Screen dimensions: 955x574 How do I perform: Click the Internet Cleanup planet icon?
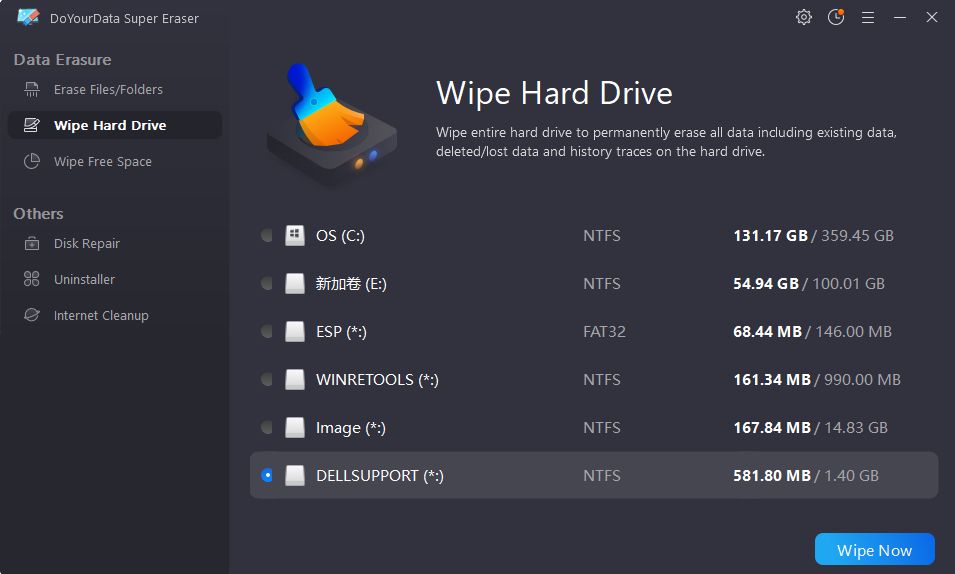(32, 315)
